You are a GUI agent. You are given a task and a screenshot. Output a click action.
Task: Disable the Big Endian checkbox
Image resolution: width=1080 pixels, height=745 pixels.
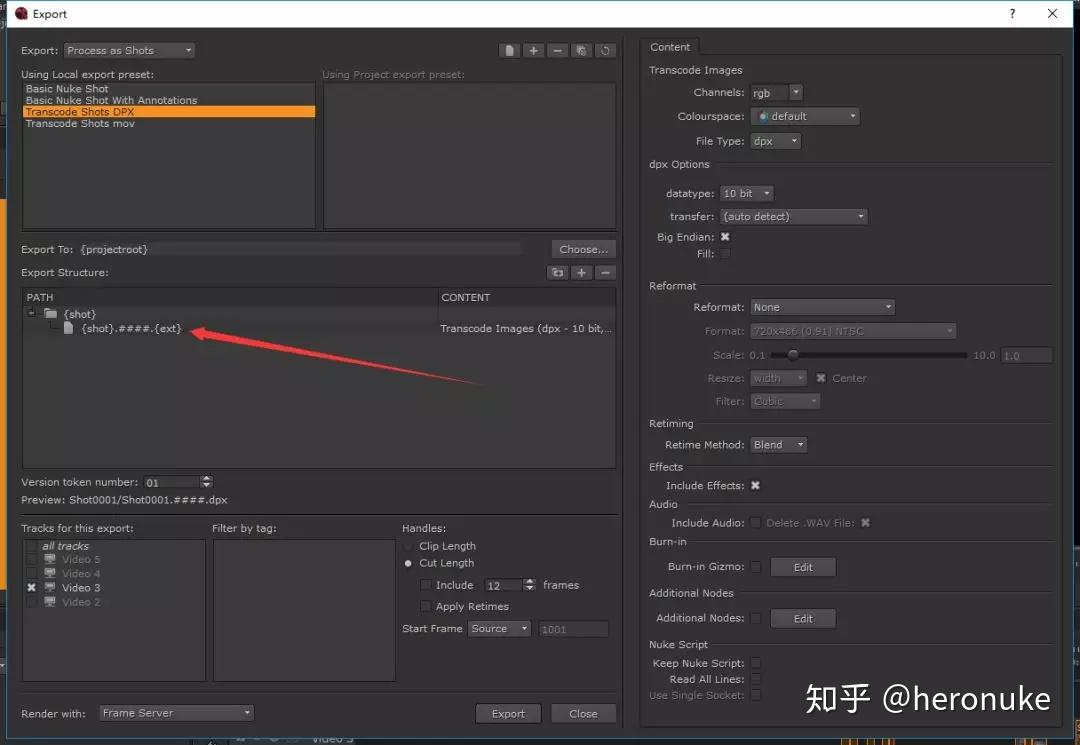724,237
